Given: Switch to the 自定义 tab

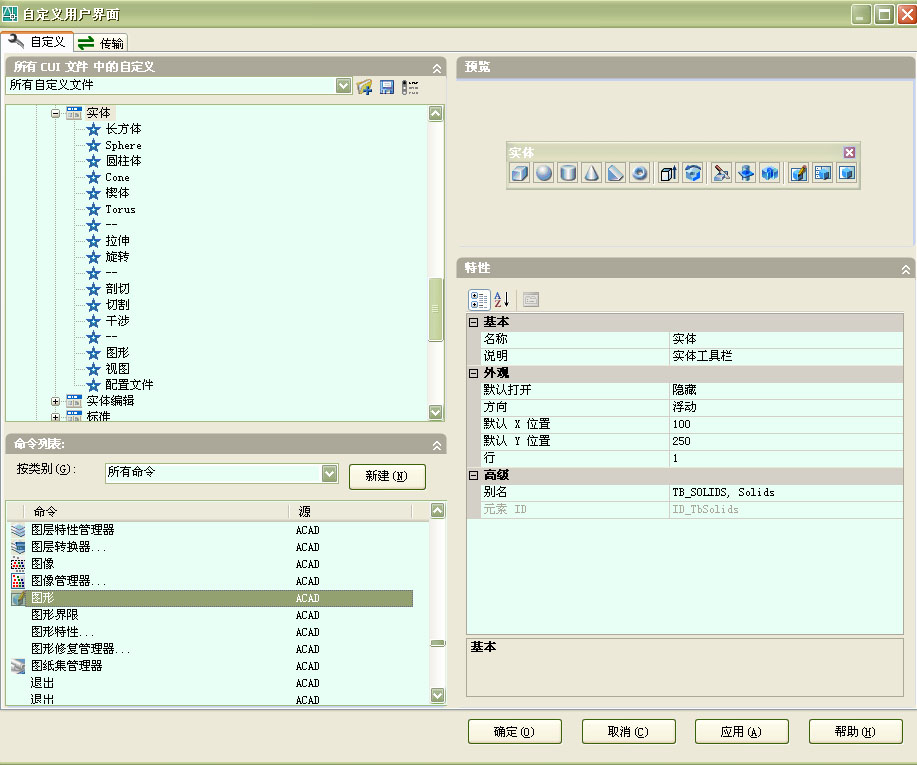Looking at the screenshot, I should pyautogui.click(x=36, y=42).
